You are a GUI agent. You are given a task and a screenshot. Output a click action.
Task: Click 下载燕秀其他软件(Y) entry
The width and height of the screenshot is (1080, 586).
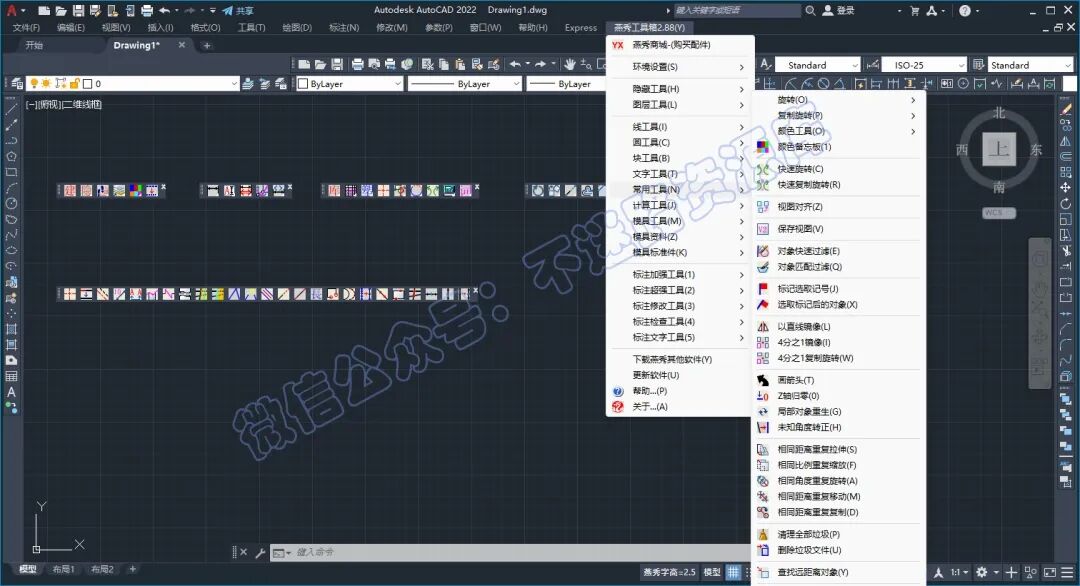click(x=680, y=359)
